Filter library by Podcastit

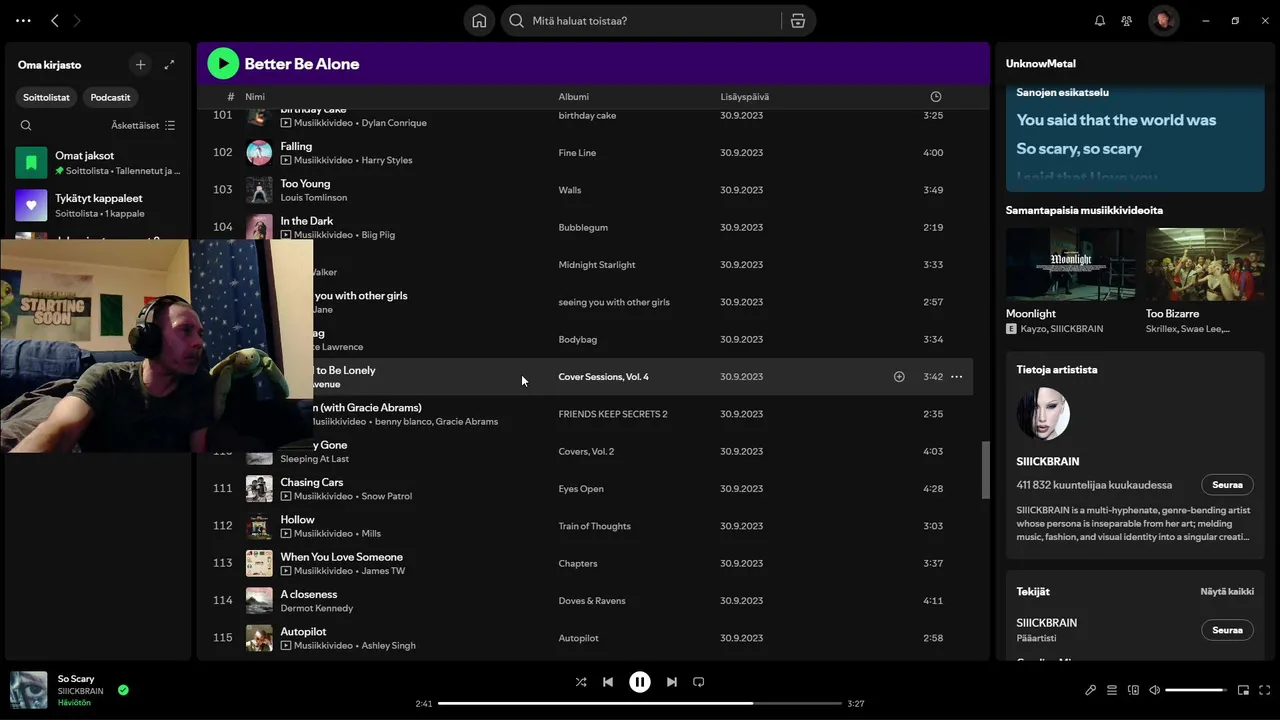pos(110,97)
